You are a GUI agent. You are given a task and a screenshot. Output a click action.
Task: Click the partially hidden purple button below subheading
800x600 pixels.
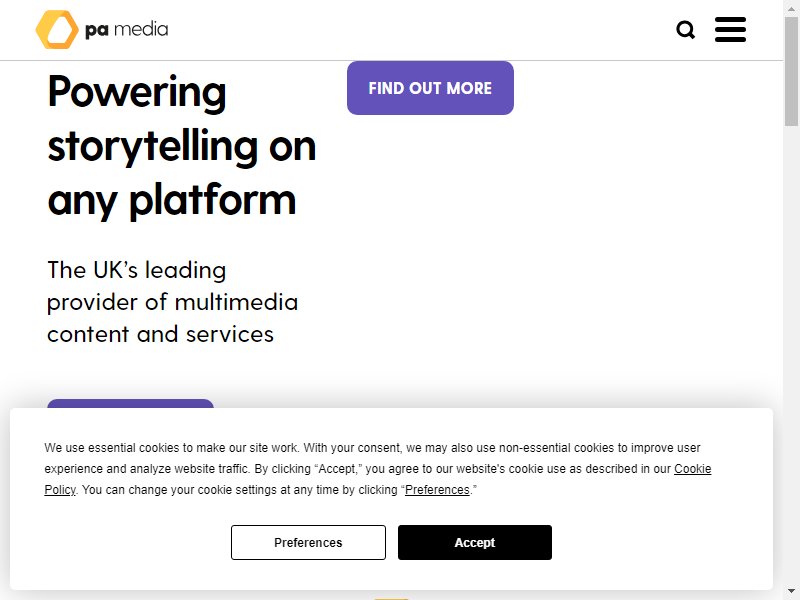130,404
